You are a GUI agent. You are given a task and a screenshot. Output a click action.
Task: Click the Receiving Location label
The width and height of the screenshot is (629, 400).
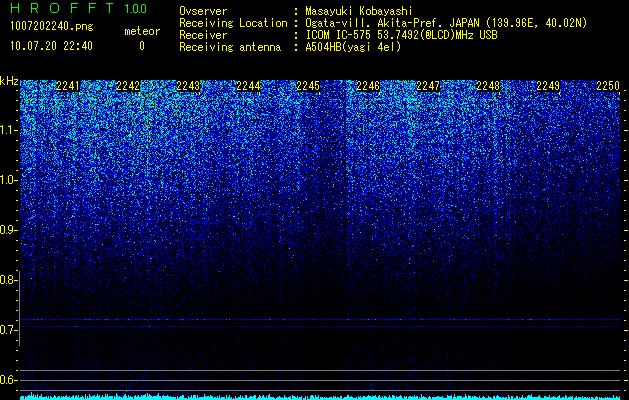[x=233, y=23]
